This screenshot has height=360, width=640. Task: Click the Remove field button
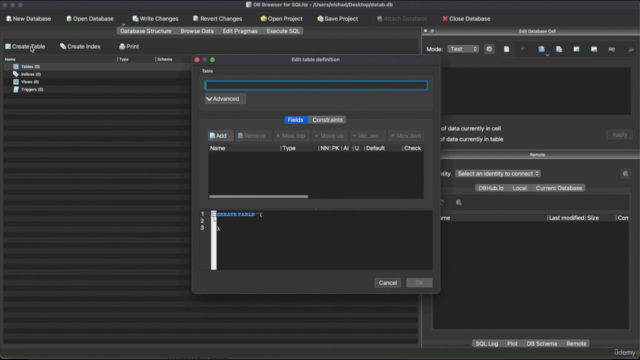(252, 136)
